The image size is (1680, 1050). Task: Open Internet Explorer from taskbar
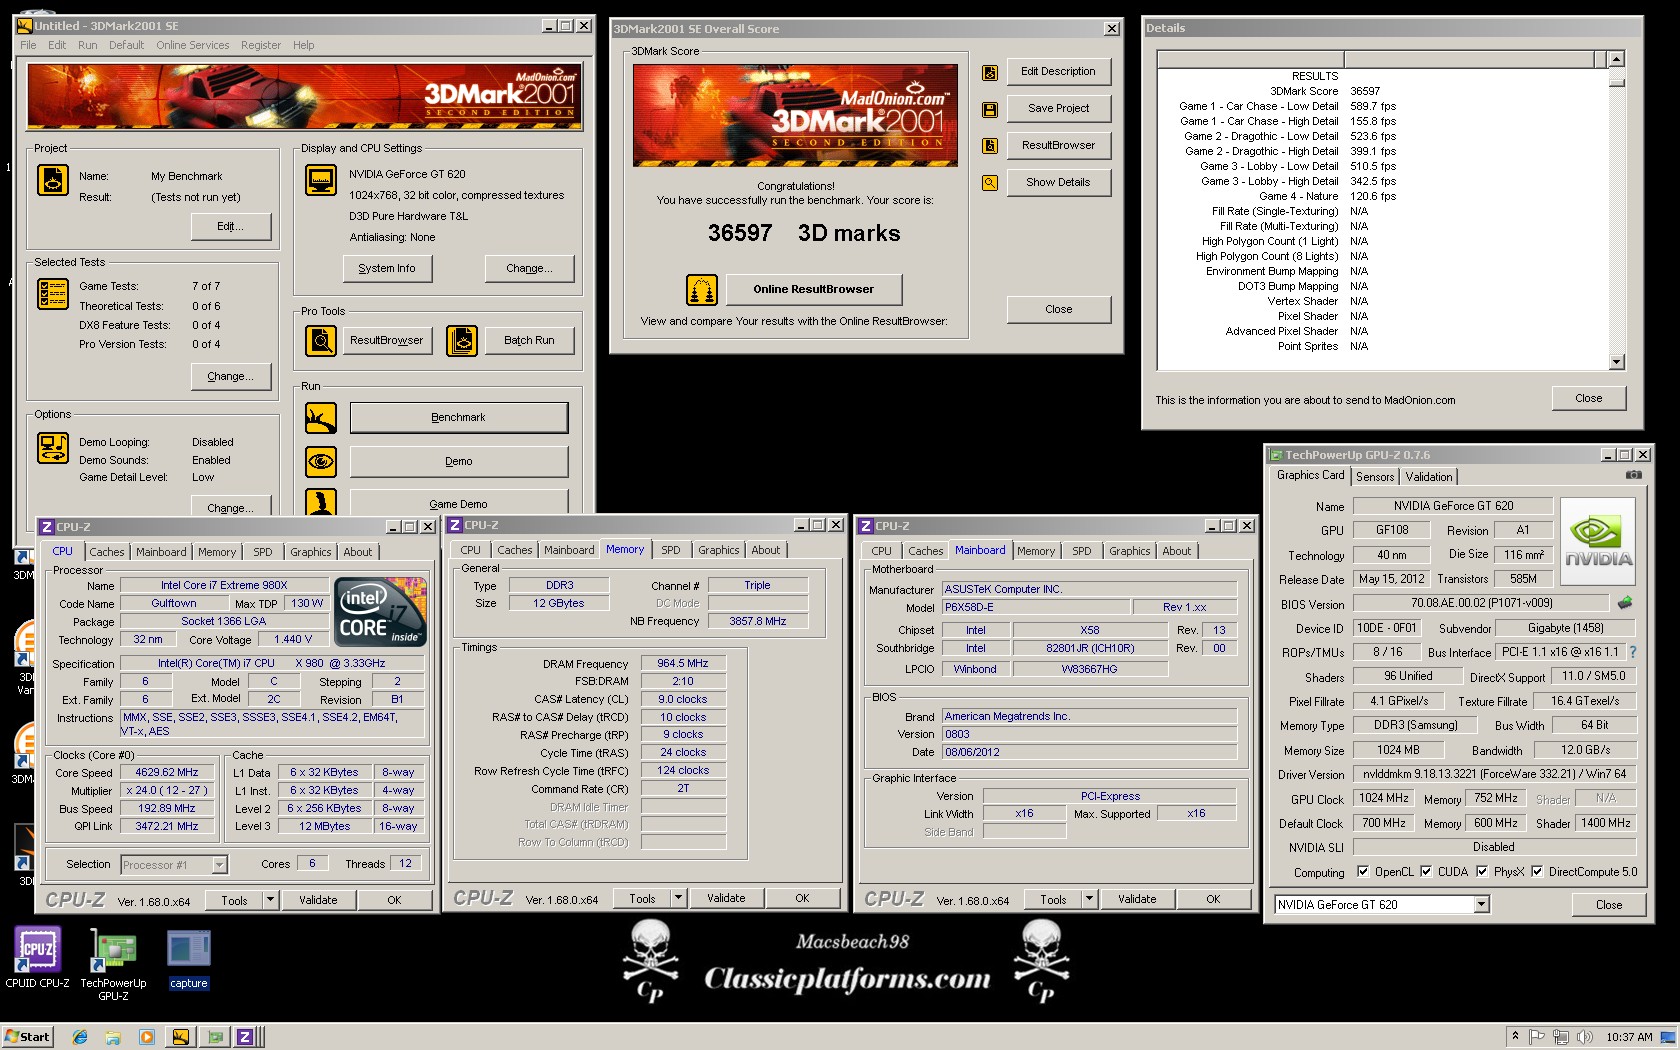coord(80,1037)
